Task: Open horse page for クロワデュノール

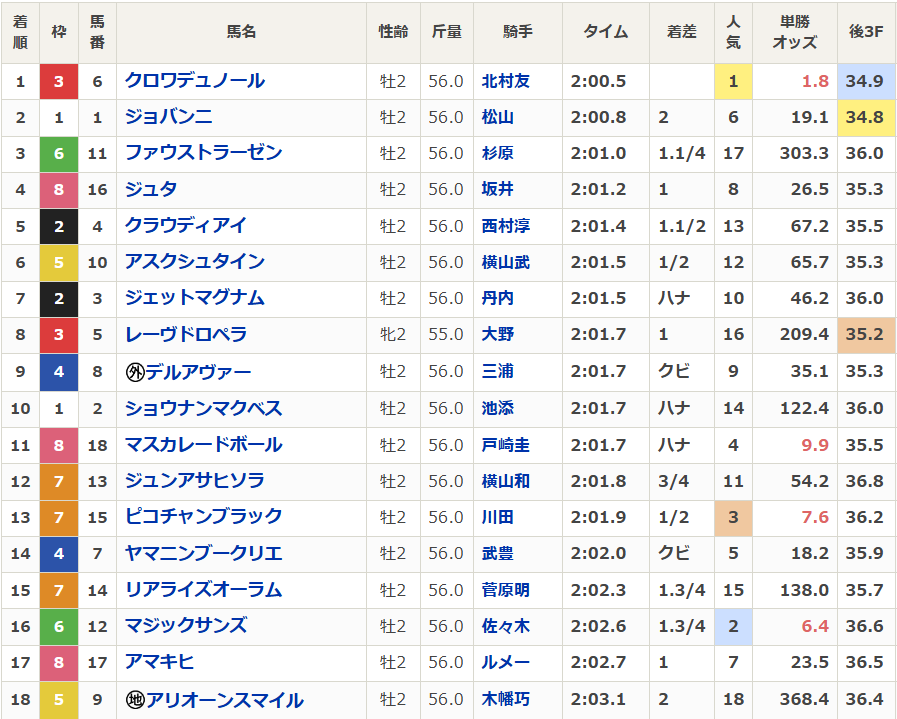Action: coord(195,81)
